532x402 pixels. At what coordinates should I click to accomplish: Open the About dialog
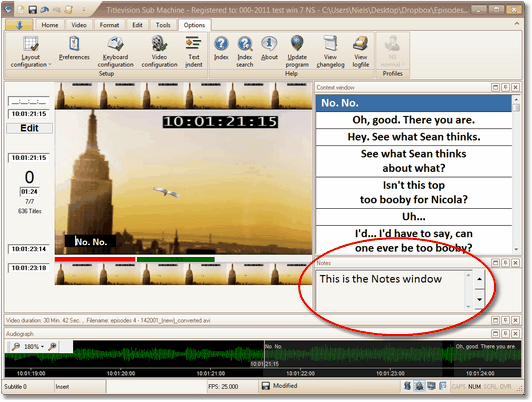tap(269, 48)
